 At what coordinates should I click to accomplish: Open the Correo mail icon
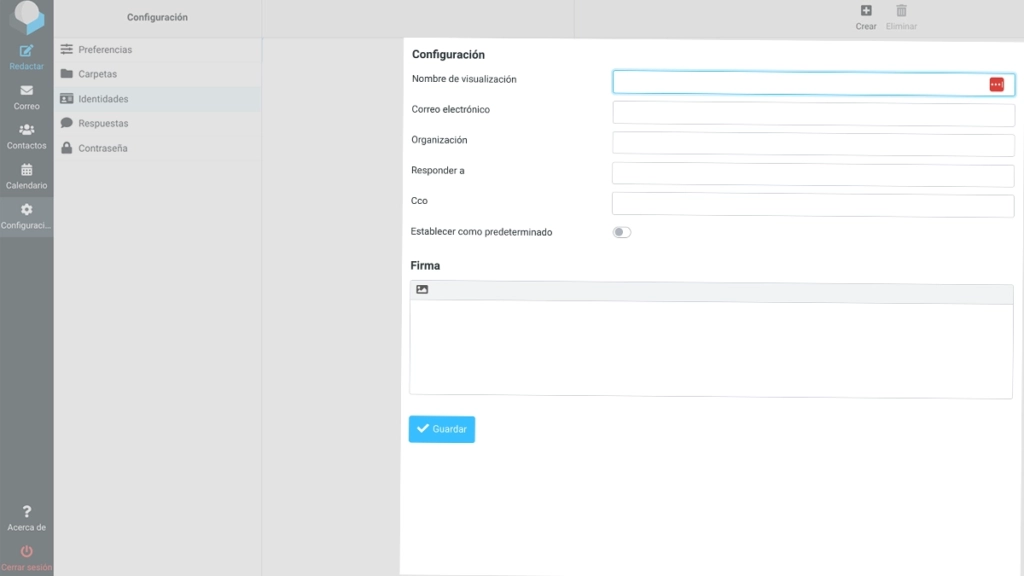coord(26,91)
